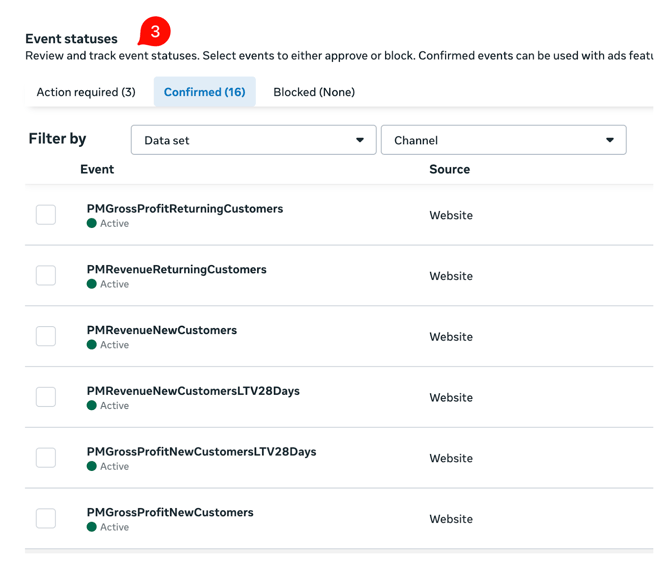Viewport: 670px width, 570px height.
Task: Open the Blocked (None) tab
Action: pyautogui.click(x=314, y=92)
